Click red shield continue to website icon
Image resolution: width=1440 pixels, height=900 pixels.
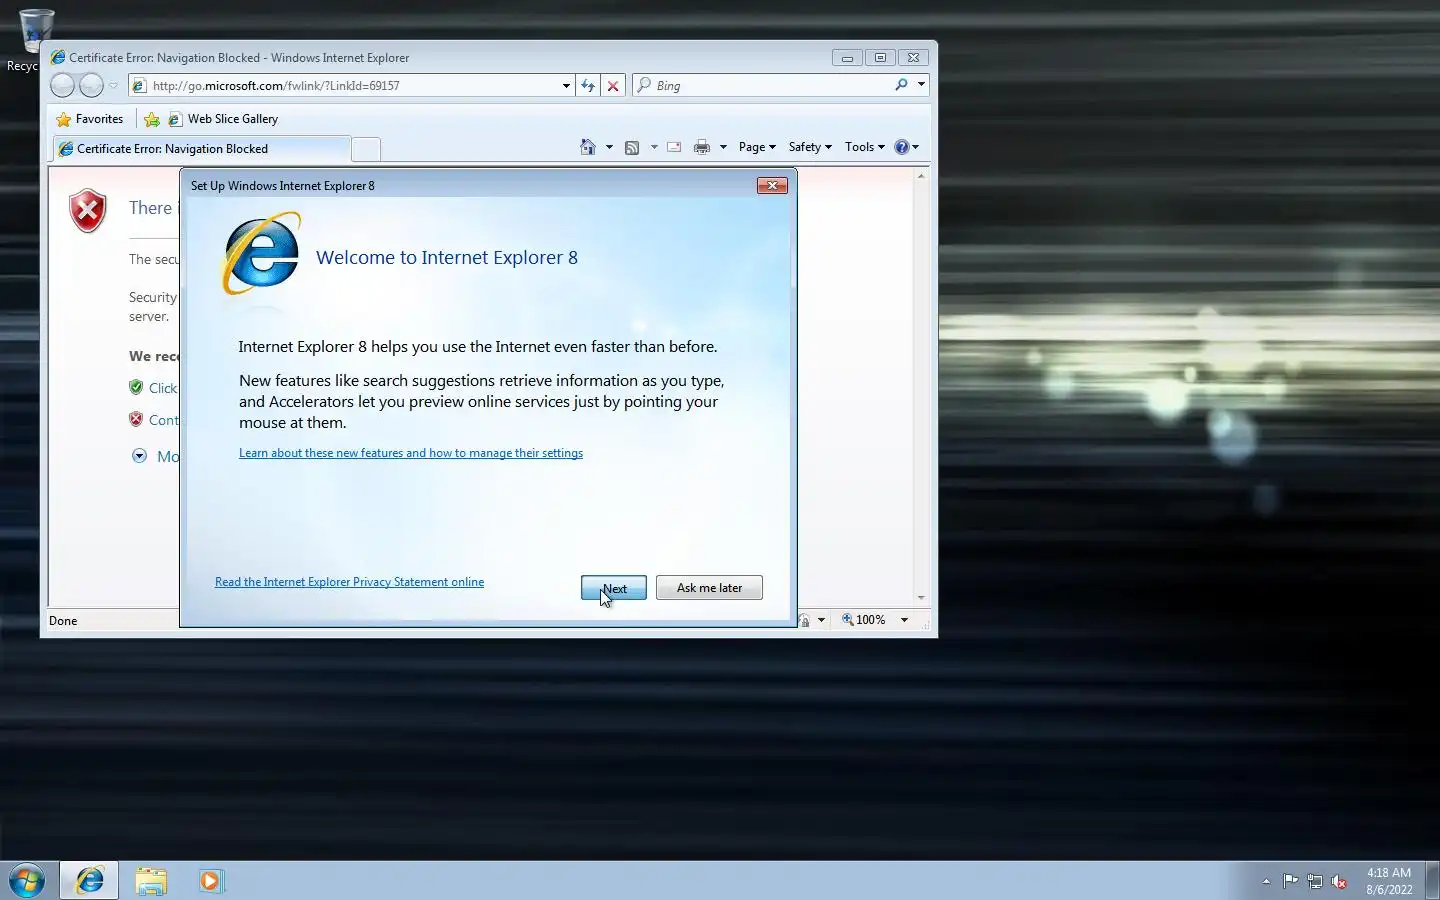click(136, 419)
